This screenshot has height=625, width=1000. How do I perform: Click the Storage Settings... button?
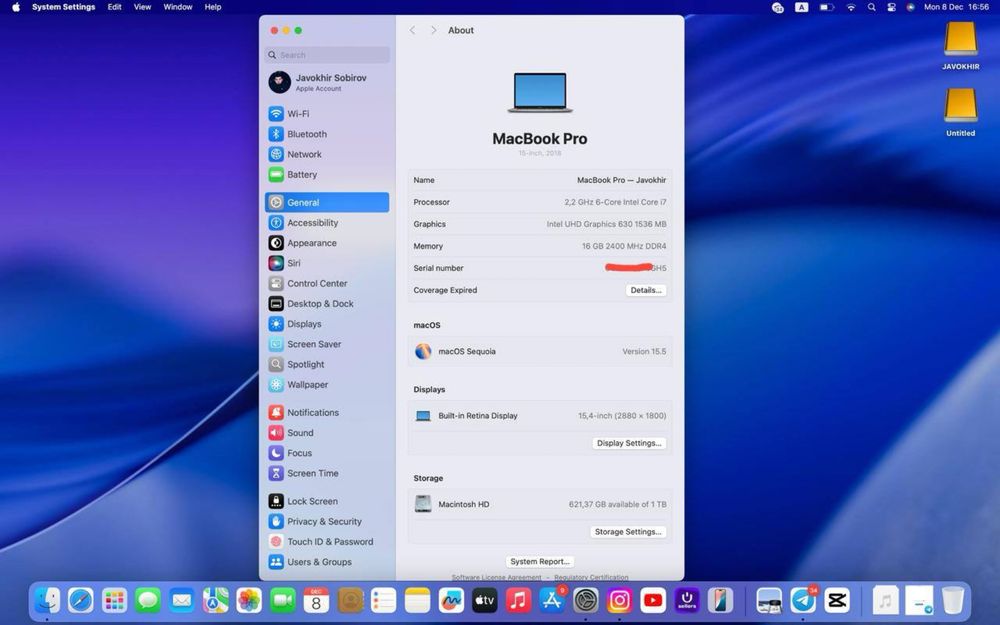coord(628,532)
